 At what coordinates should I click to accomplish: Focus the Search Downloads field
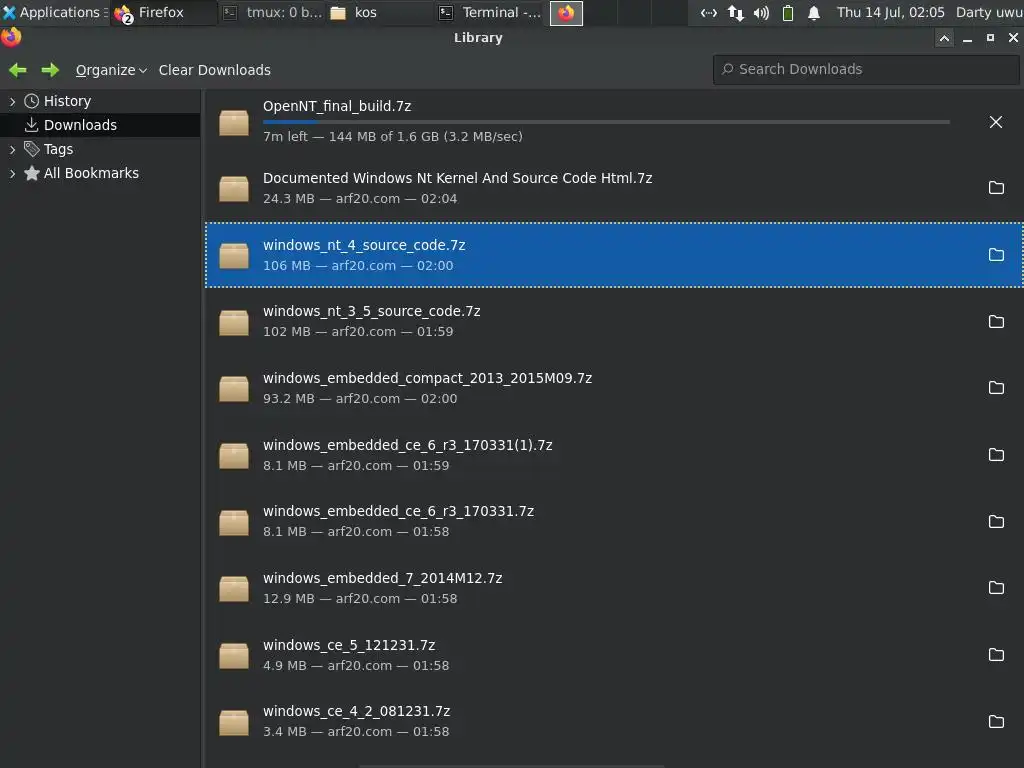coord(866,69)
